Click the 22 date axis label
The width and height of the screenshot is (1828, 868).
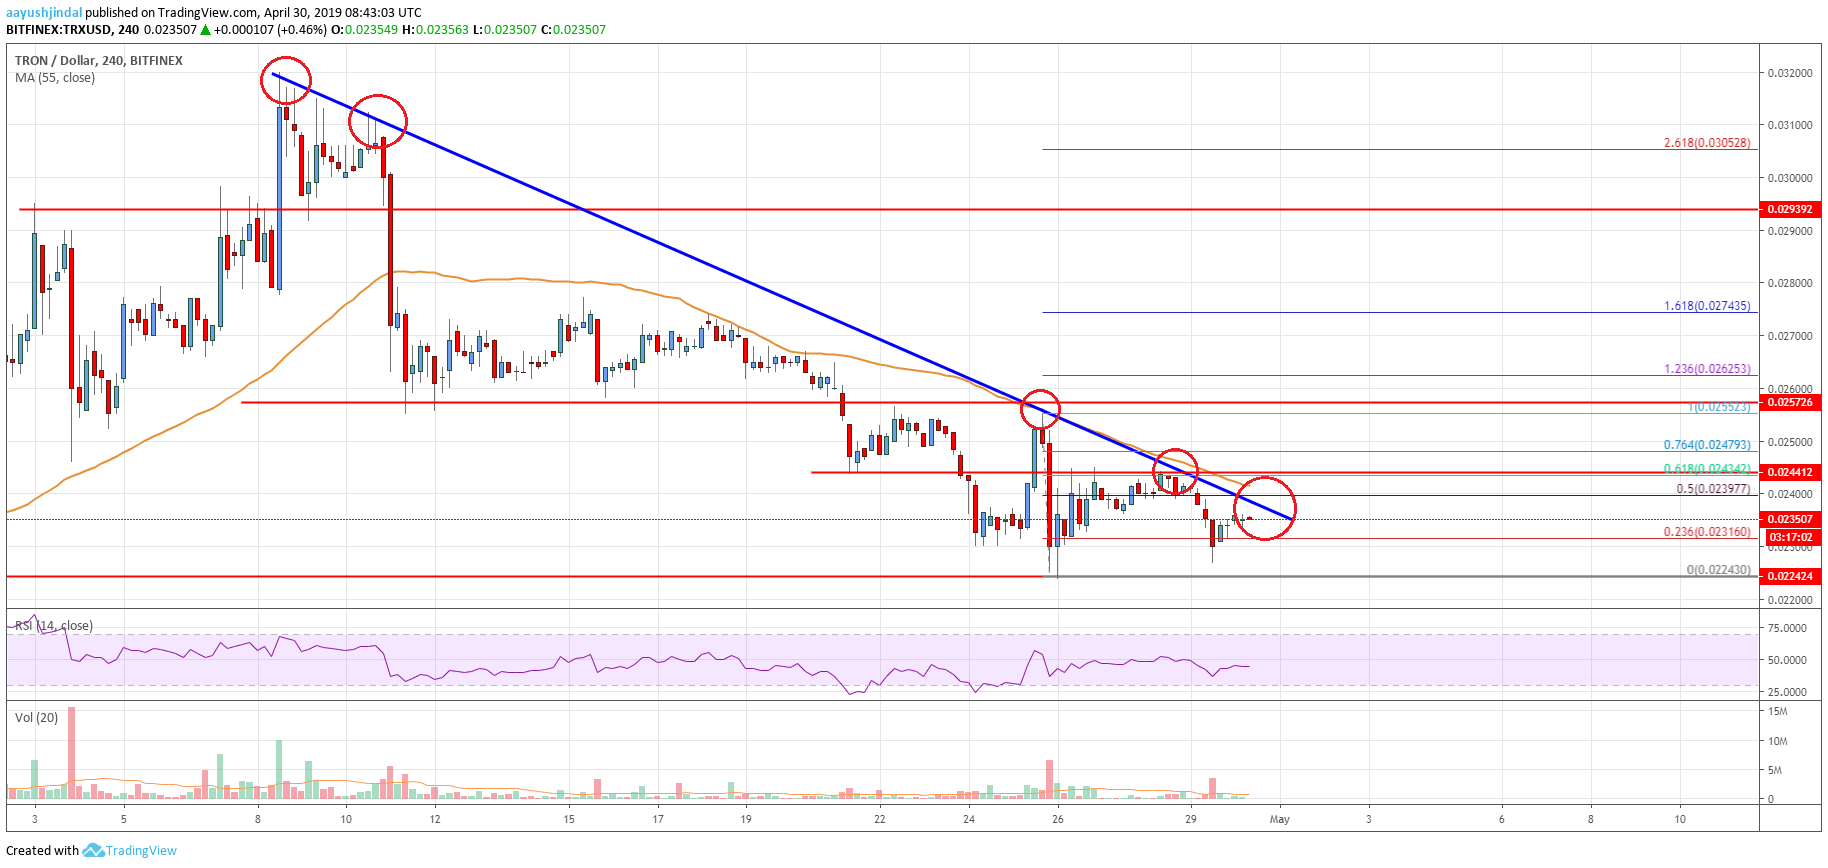click(880, 819)
